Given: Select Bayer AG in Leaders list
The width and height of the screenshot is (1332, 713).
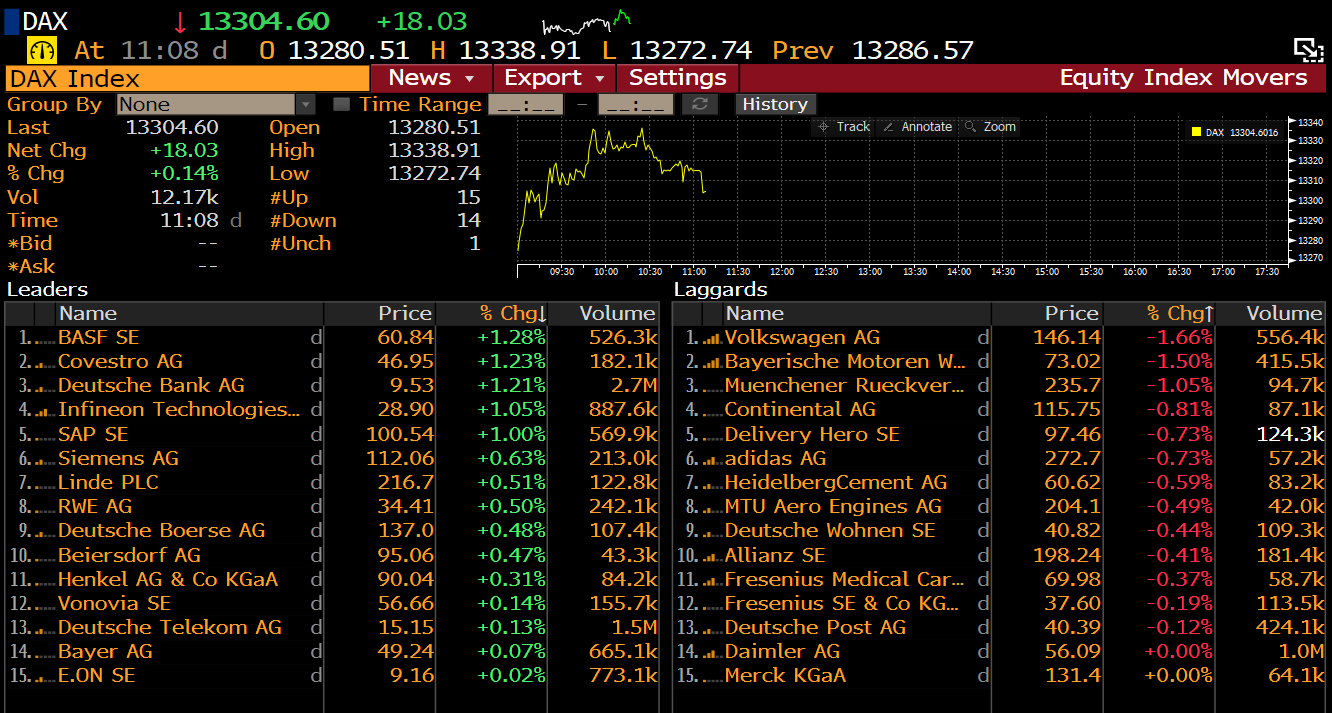Looking at the screenshot, I should (x=105, y=652).
